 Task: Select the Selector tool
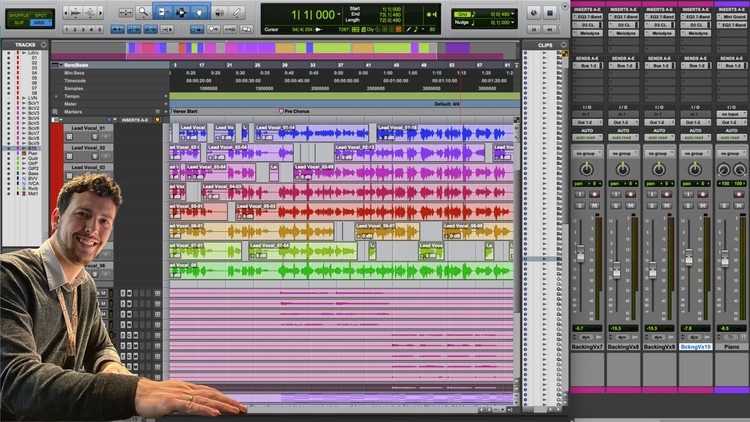(x=181, y=12)
